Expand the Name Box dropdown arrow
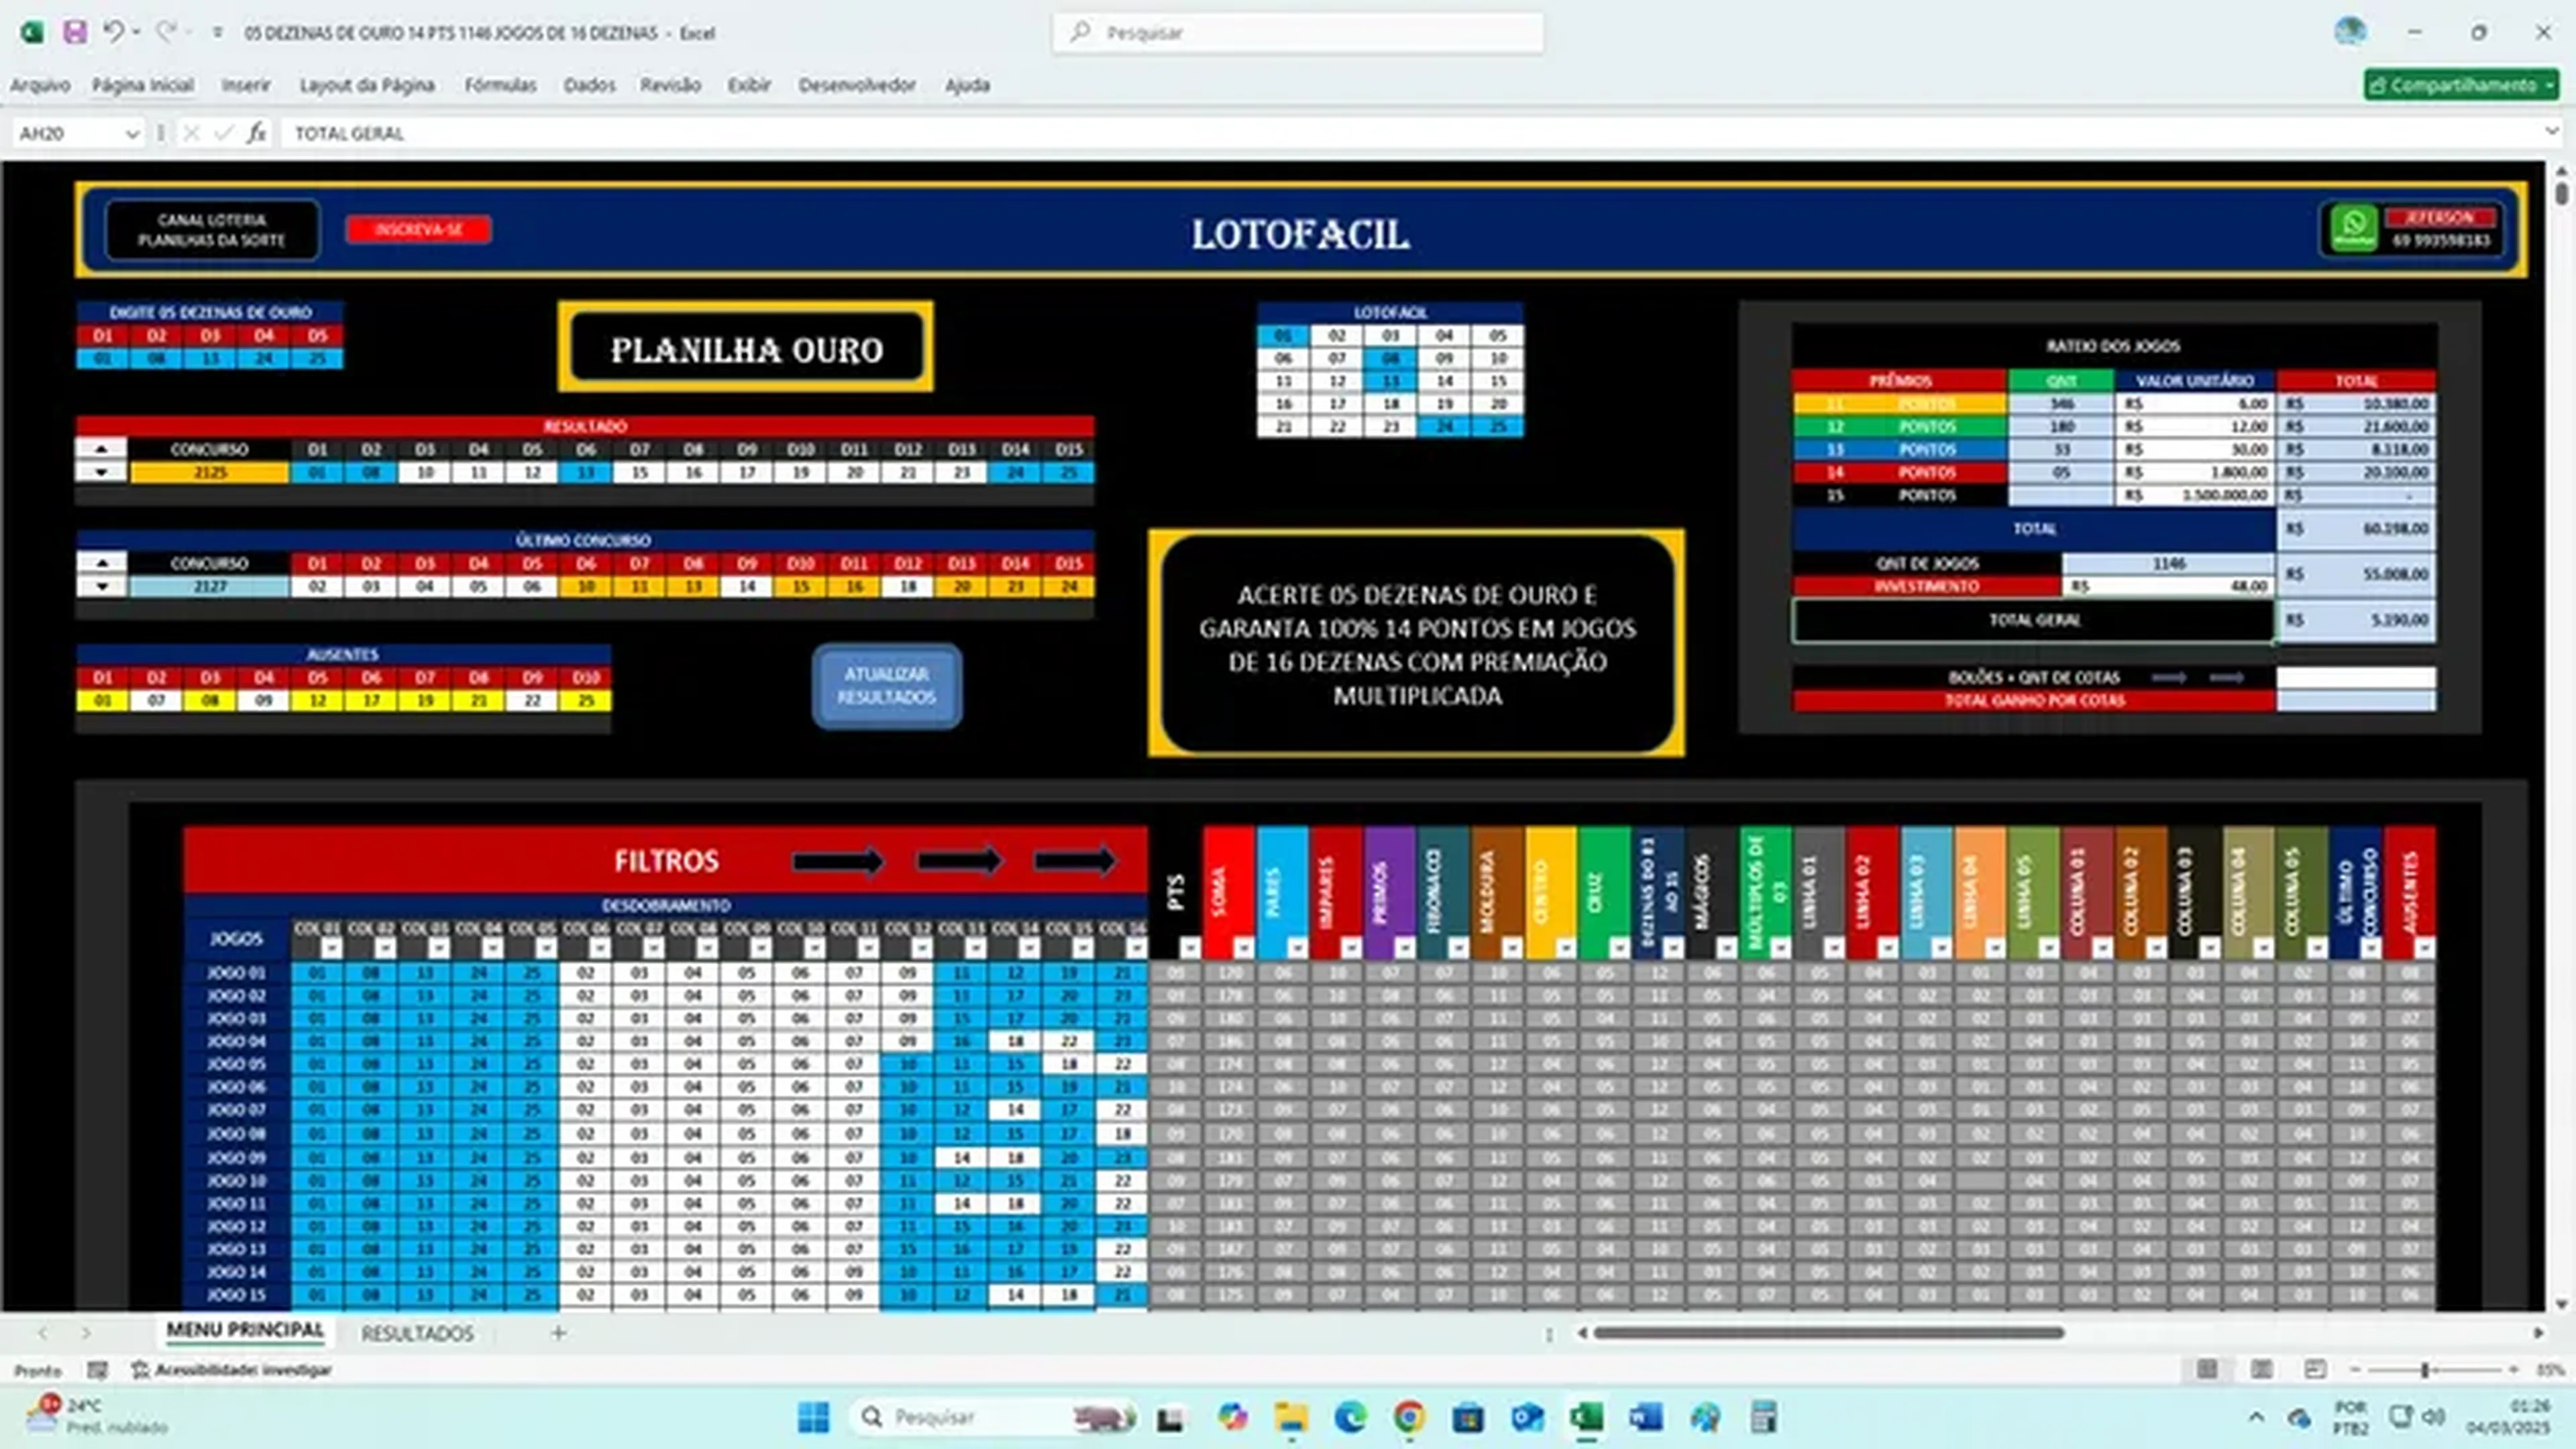This screenshot has width=2576, height=1449. (131, 134)
